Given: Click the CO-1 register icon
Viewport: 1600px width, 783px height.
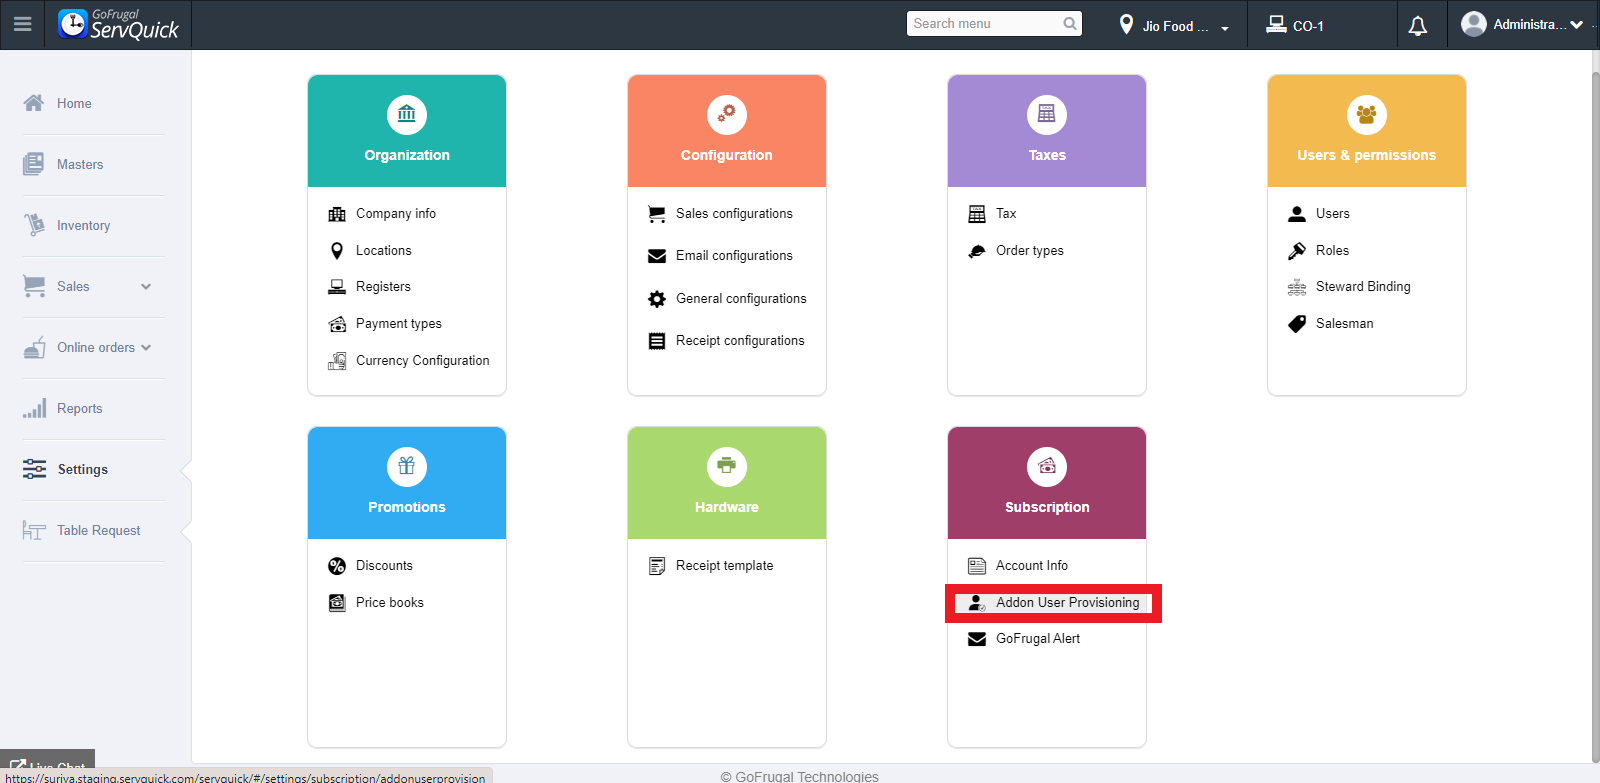Looking at the screenshot, I should point(1276,25).
